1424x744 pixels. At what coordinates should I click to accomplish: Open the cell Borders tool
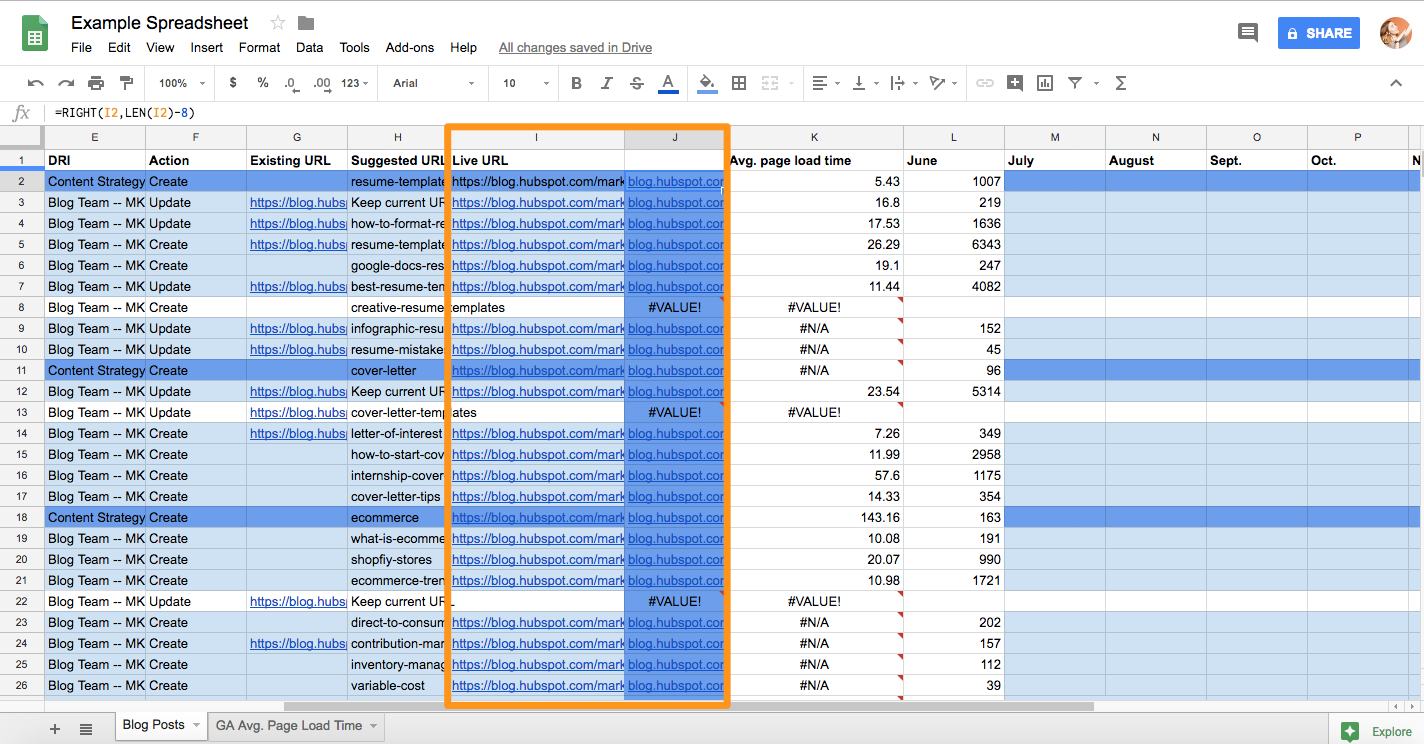tap(739, 83)
